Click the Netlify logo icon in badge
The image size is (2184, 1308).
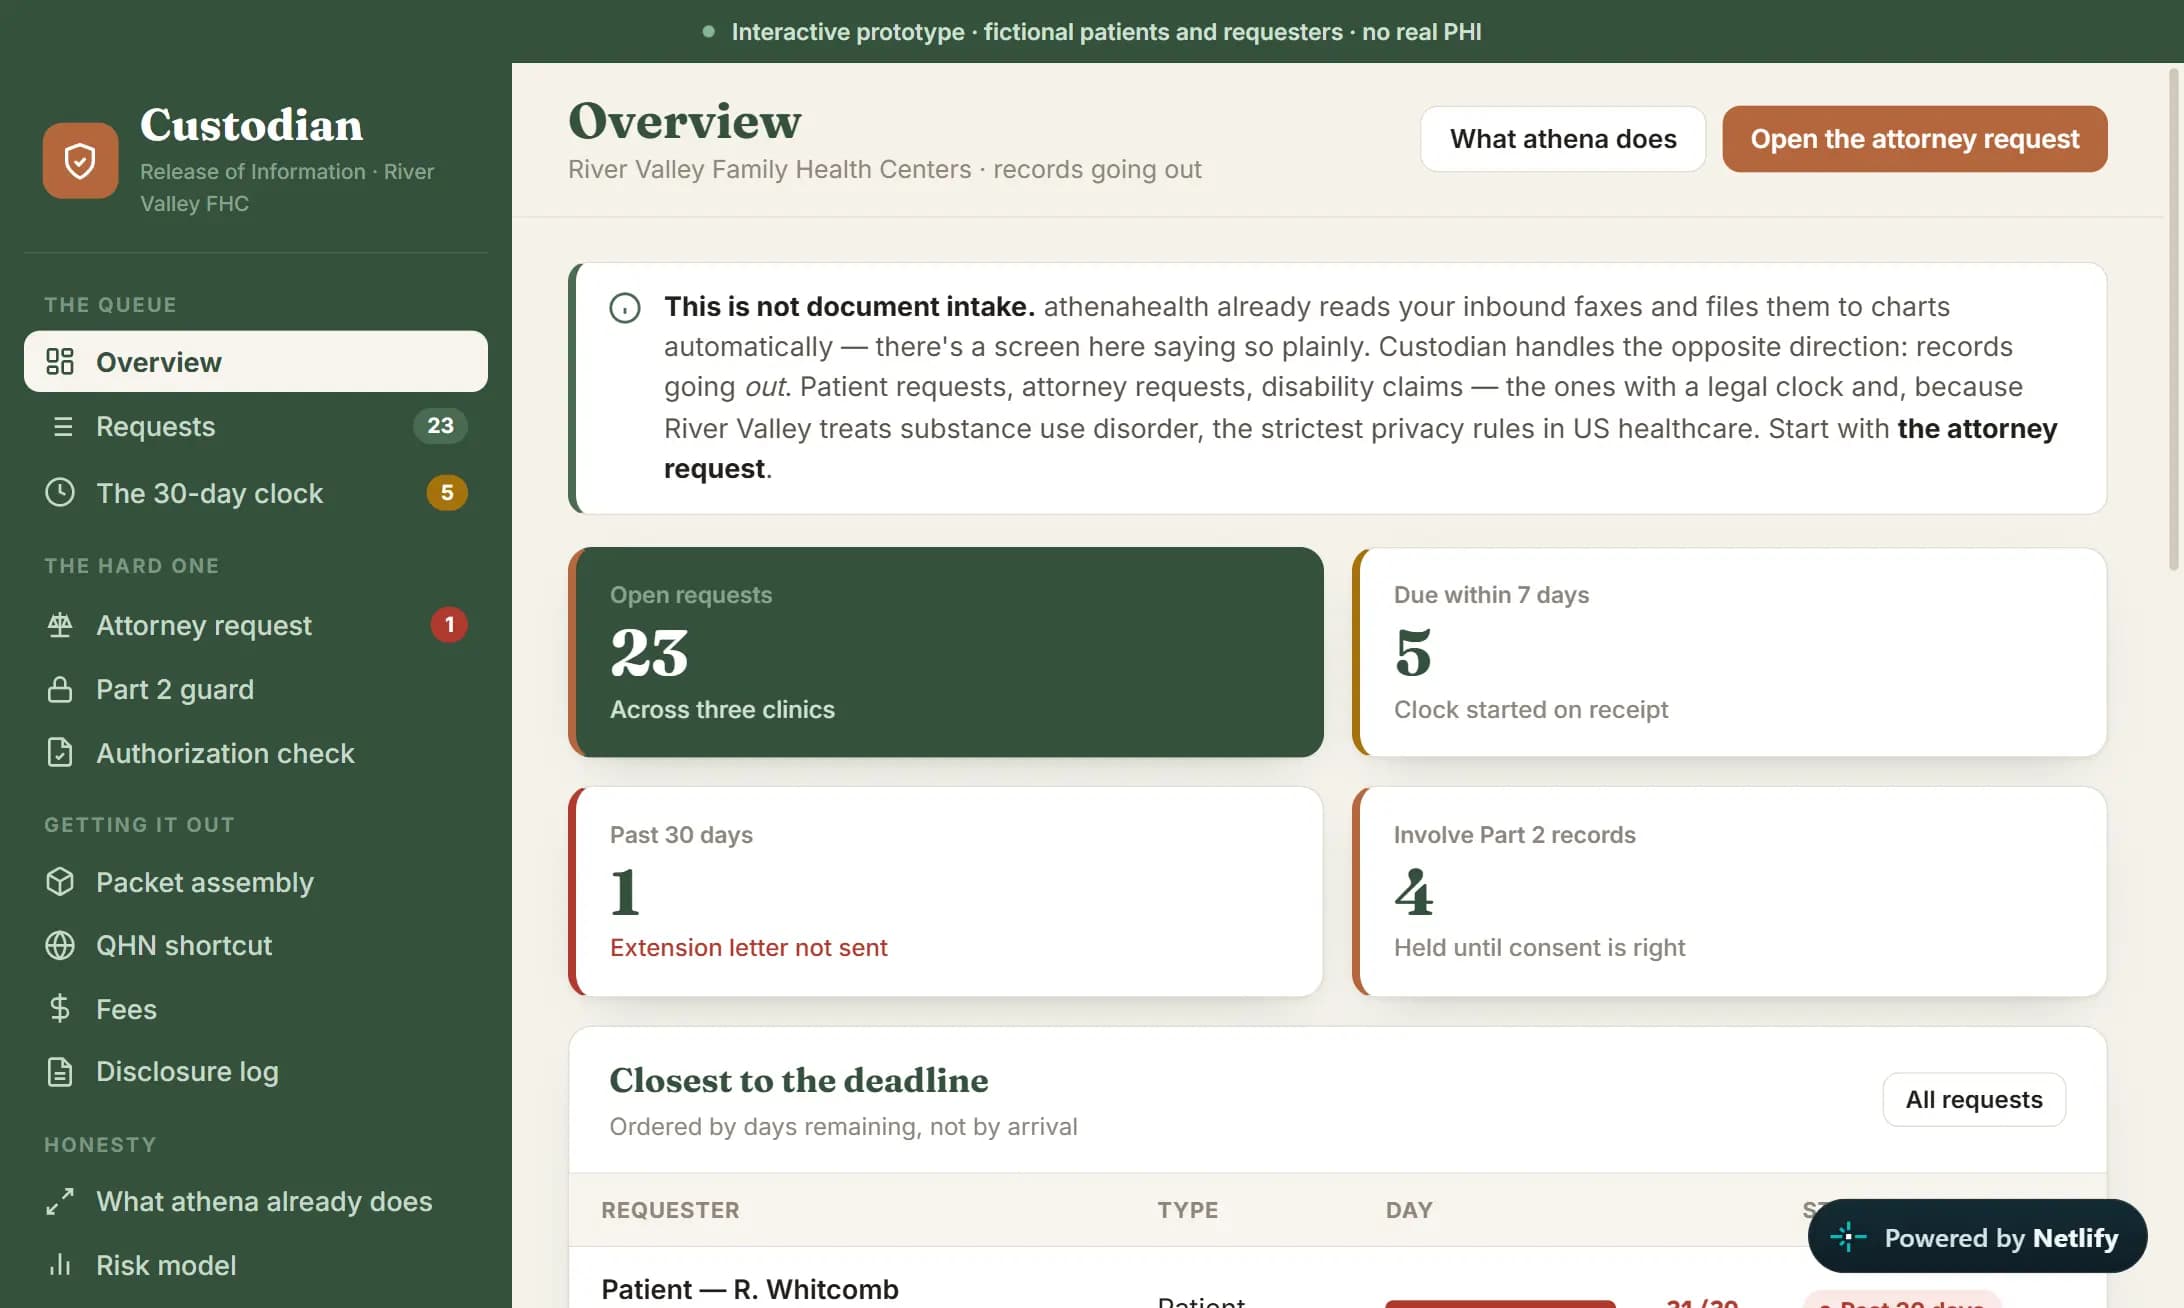[1848, 1236]
